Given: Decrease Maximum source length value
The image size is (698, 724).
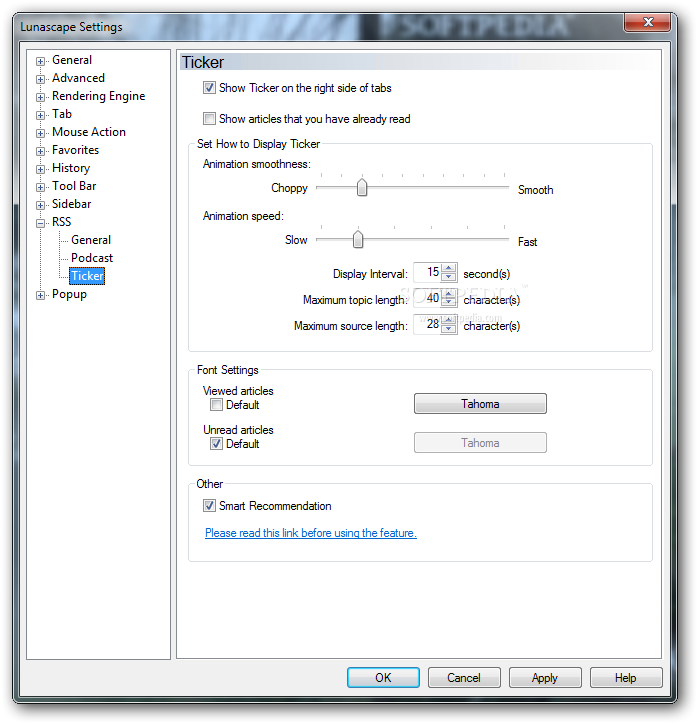Looking at the screenshot, I should (449, 328).
